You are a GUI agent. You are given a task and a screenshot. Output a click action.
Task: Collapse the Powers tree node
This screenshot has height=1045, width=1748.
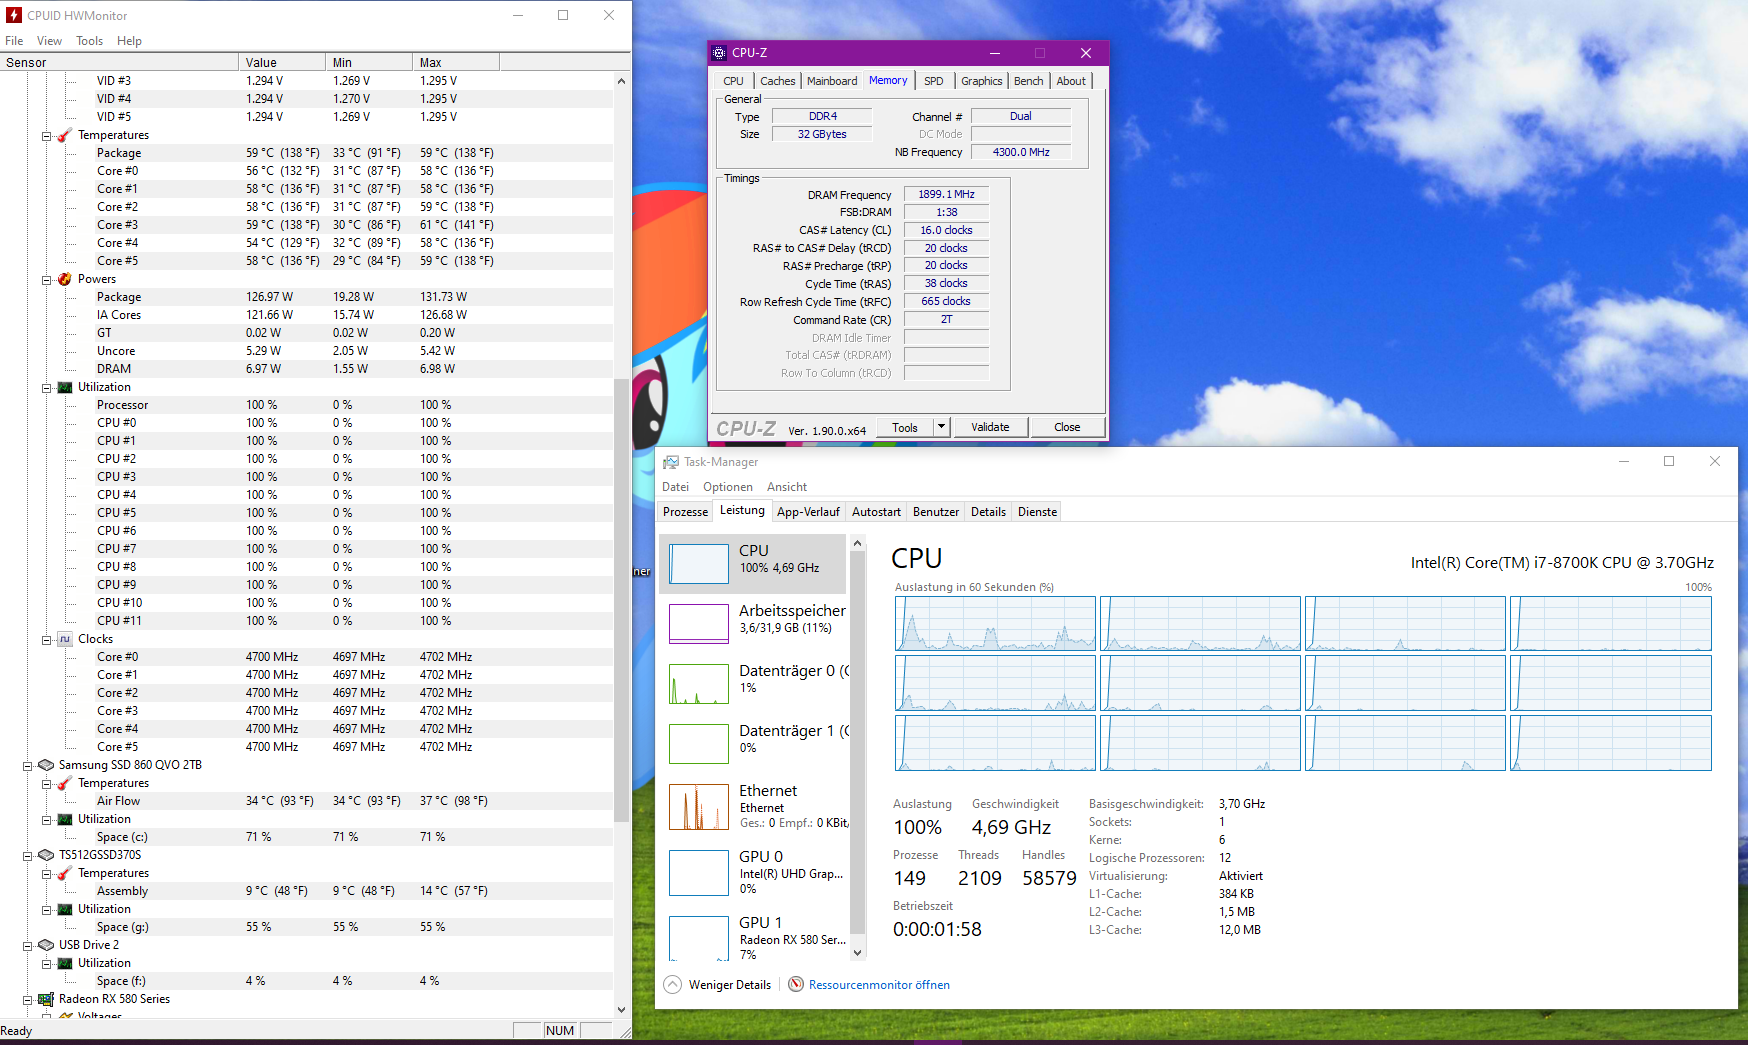[x=47, y=280]
